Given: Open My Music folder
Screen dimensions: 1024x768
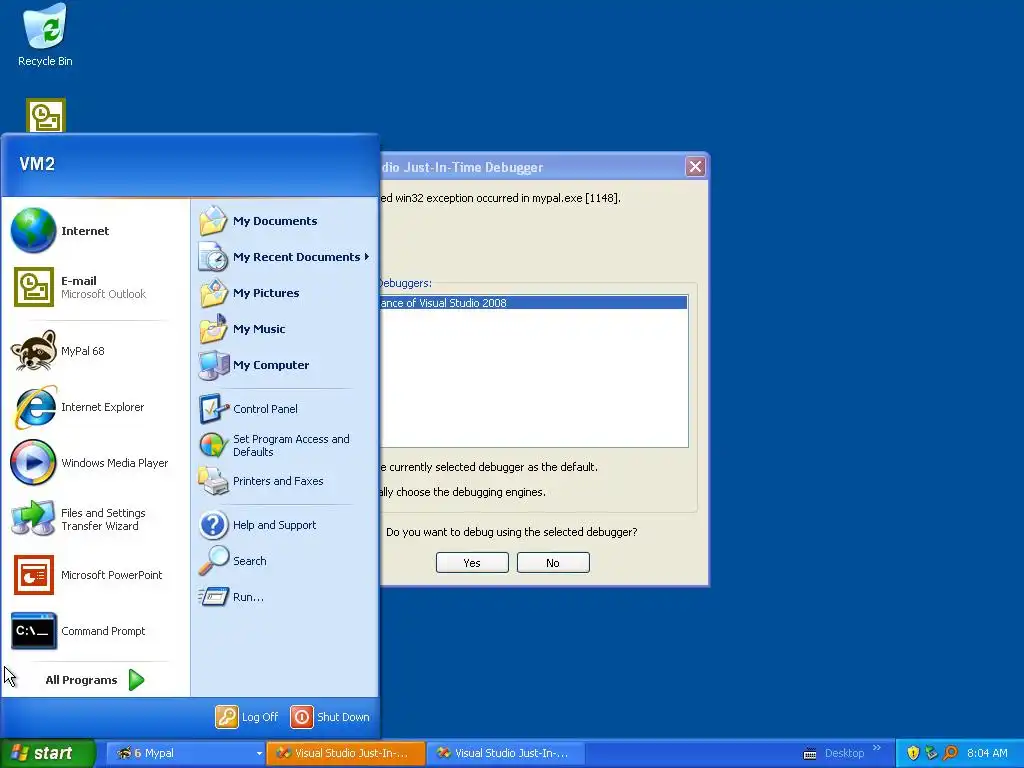Looking at the screenshot, I should coord(242,329).
